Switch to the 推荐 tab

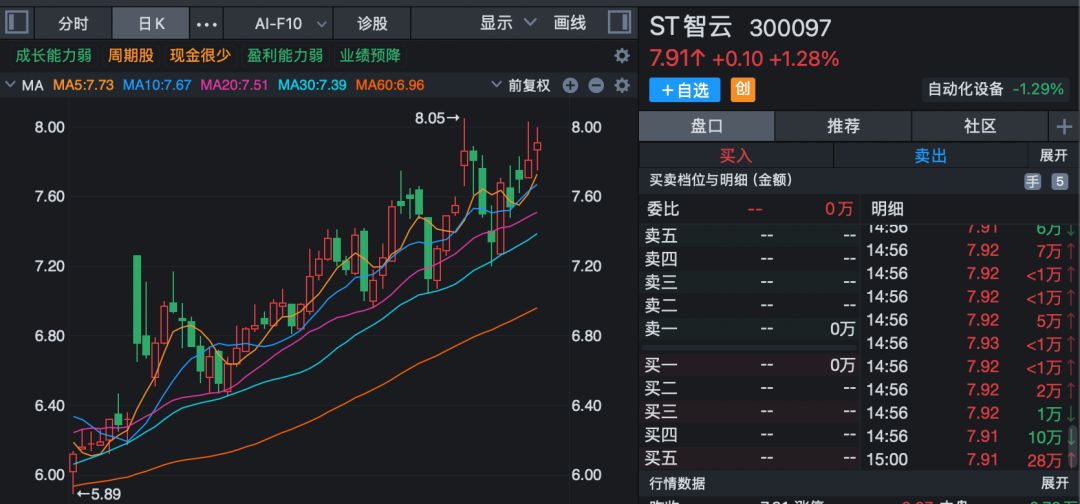pyautogui.click(x=843, y=126)
